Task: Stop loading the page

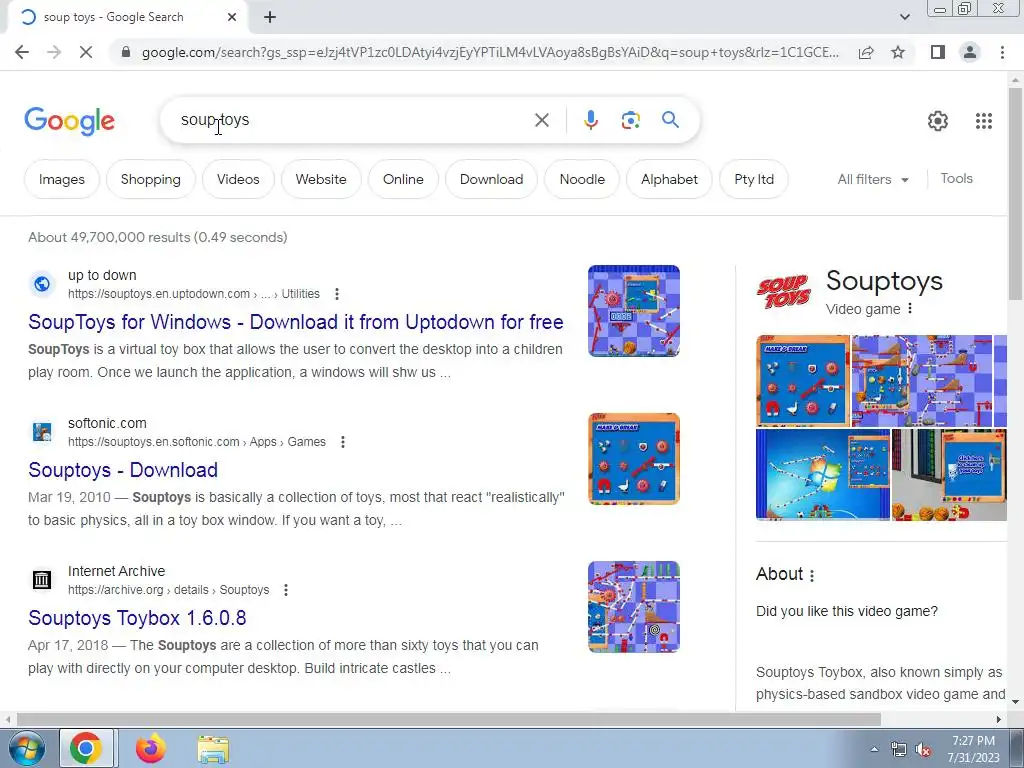Action: (86, 52)
